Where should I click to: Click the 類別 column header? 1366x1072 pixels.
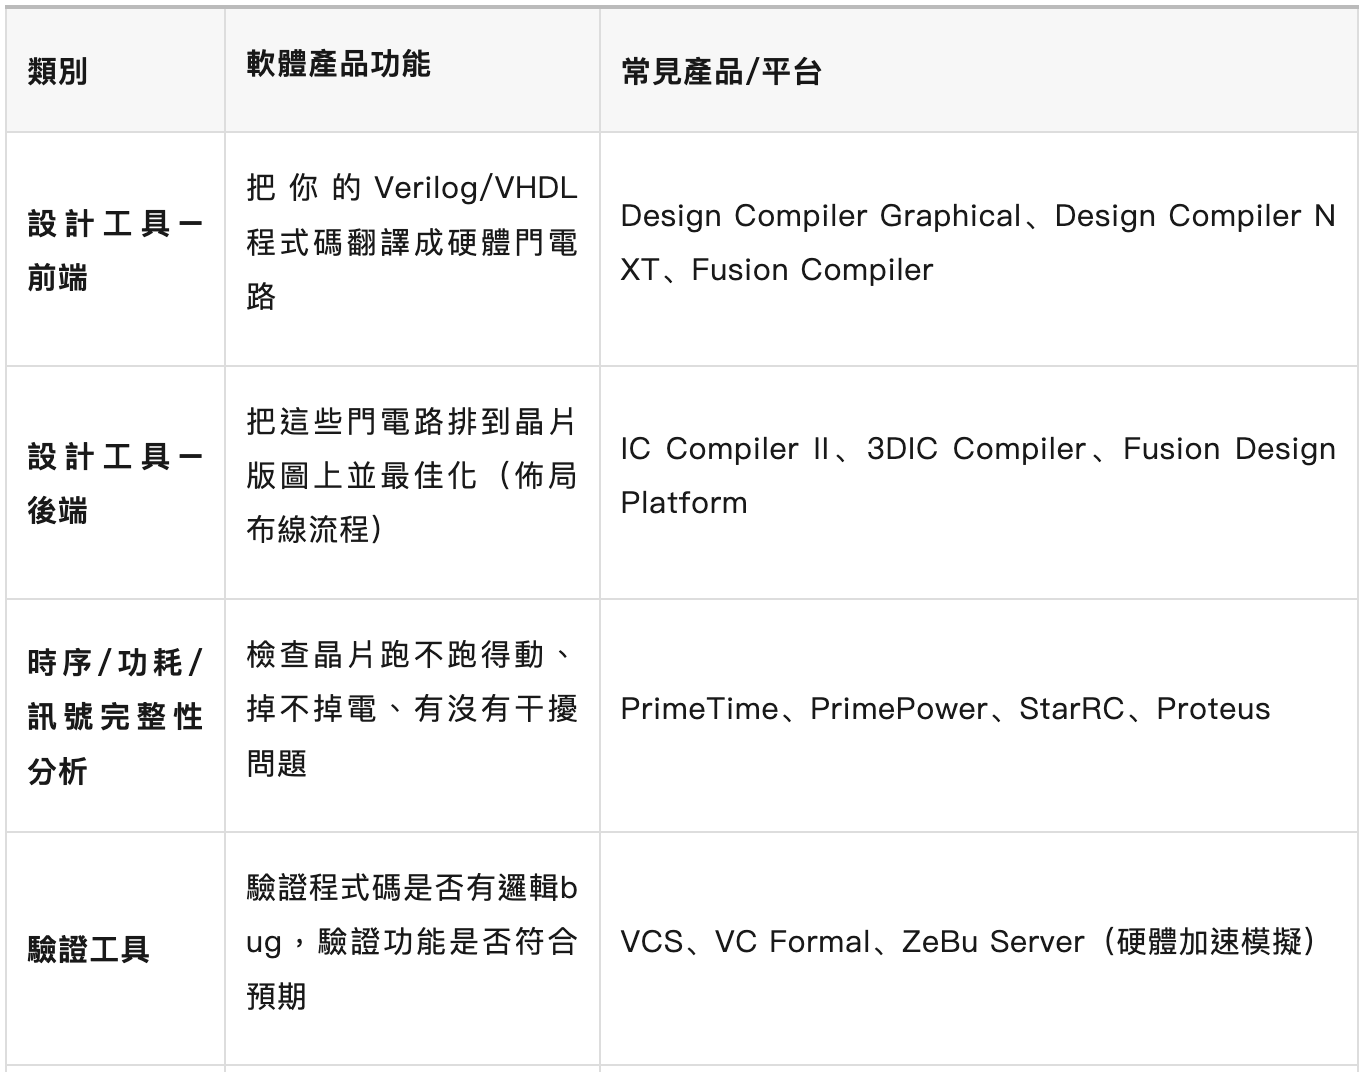coord(58,72)
